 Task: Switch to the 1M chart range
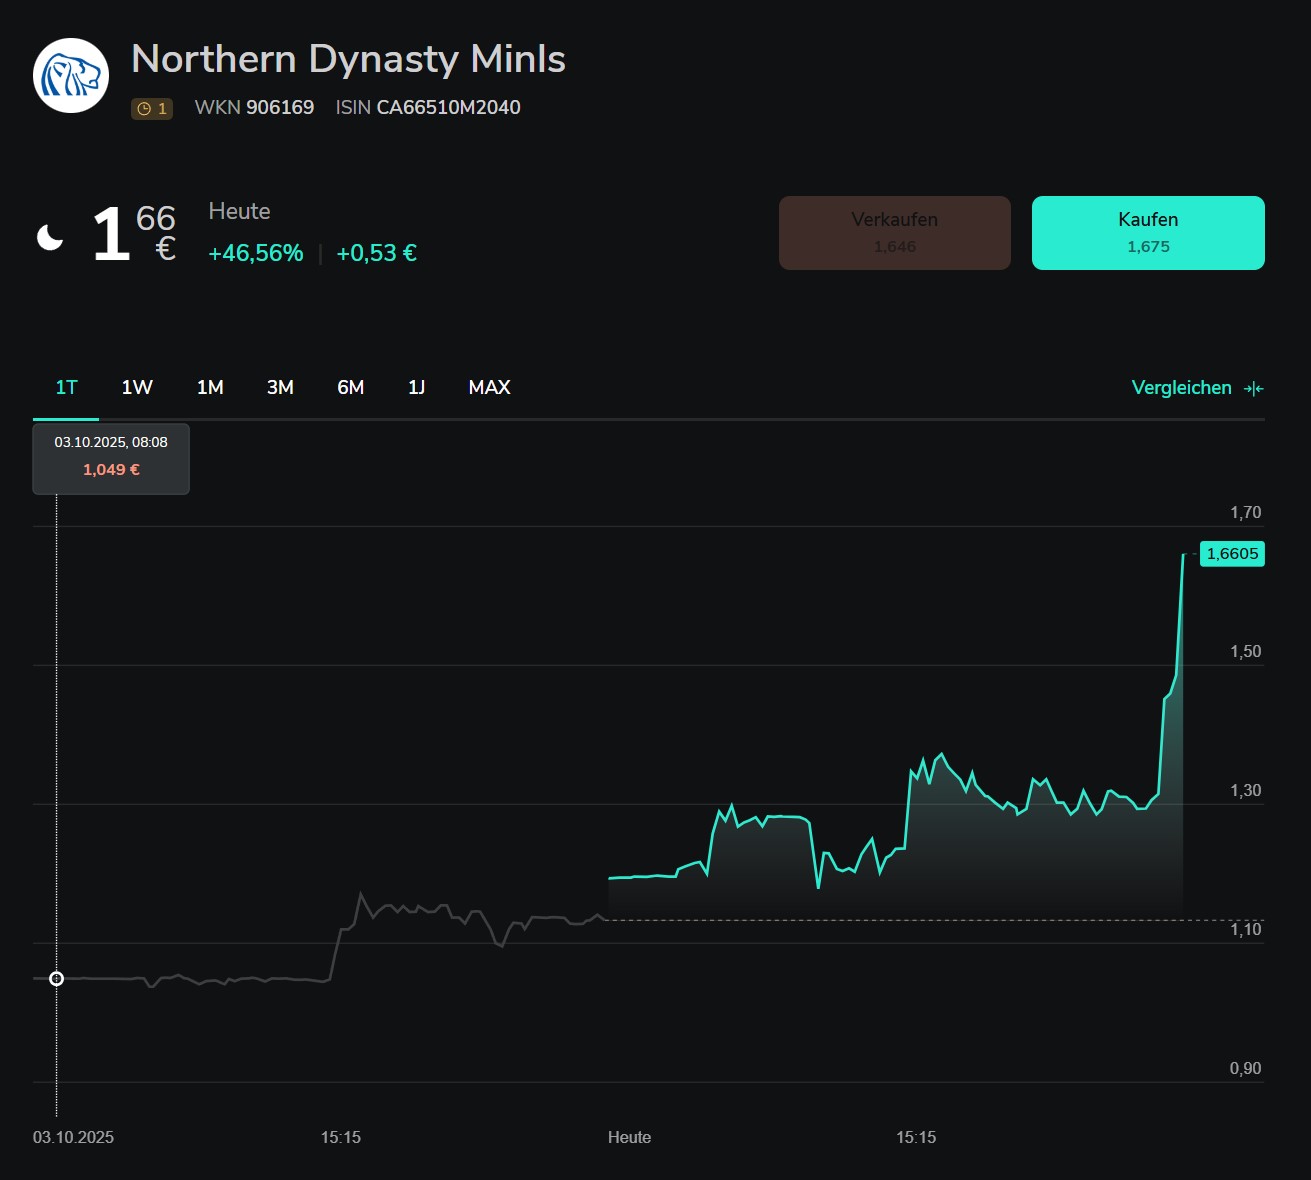[x=210, y=388]
